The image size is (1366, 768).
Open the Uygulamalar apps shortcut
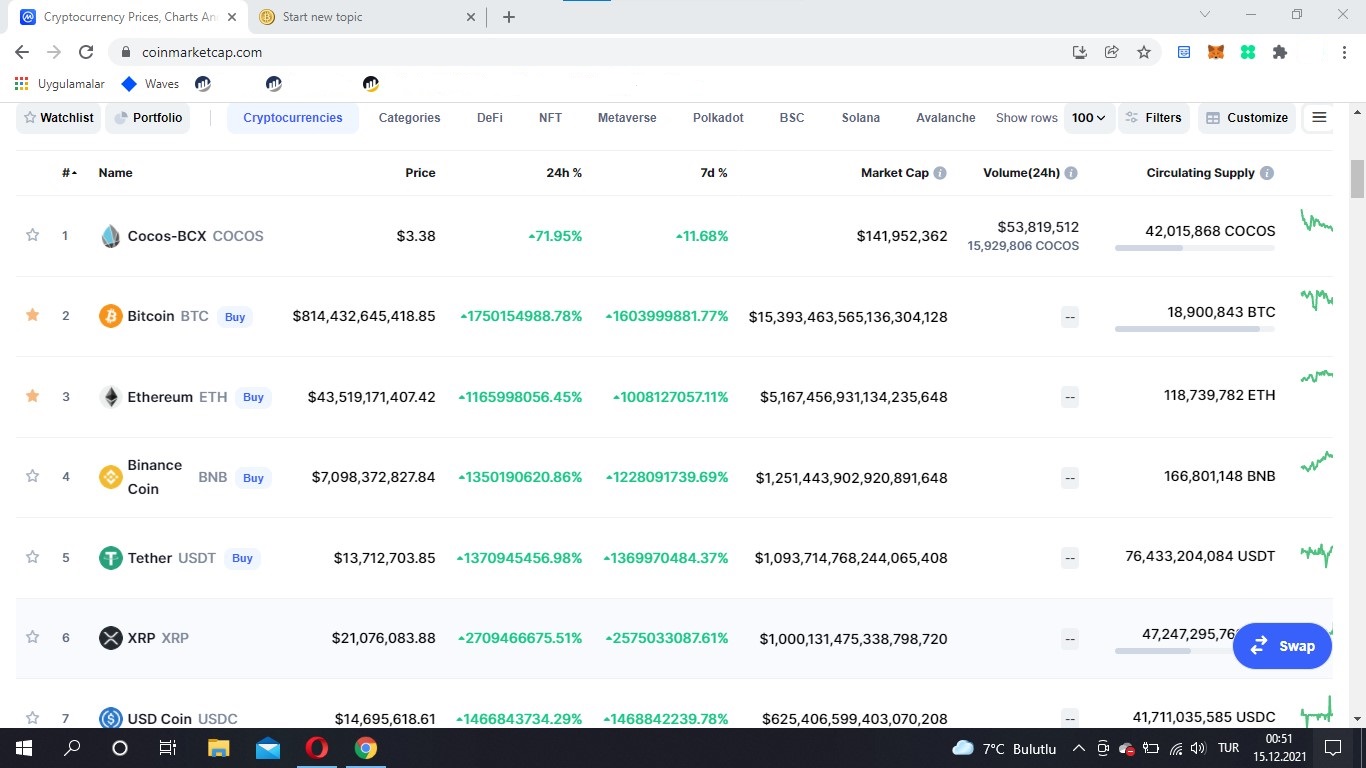[x=60, y=84]
